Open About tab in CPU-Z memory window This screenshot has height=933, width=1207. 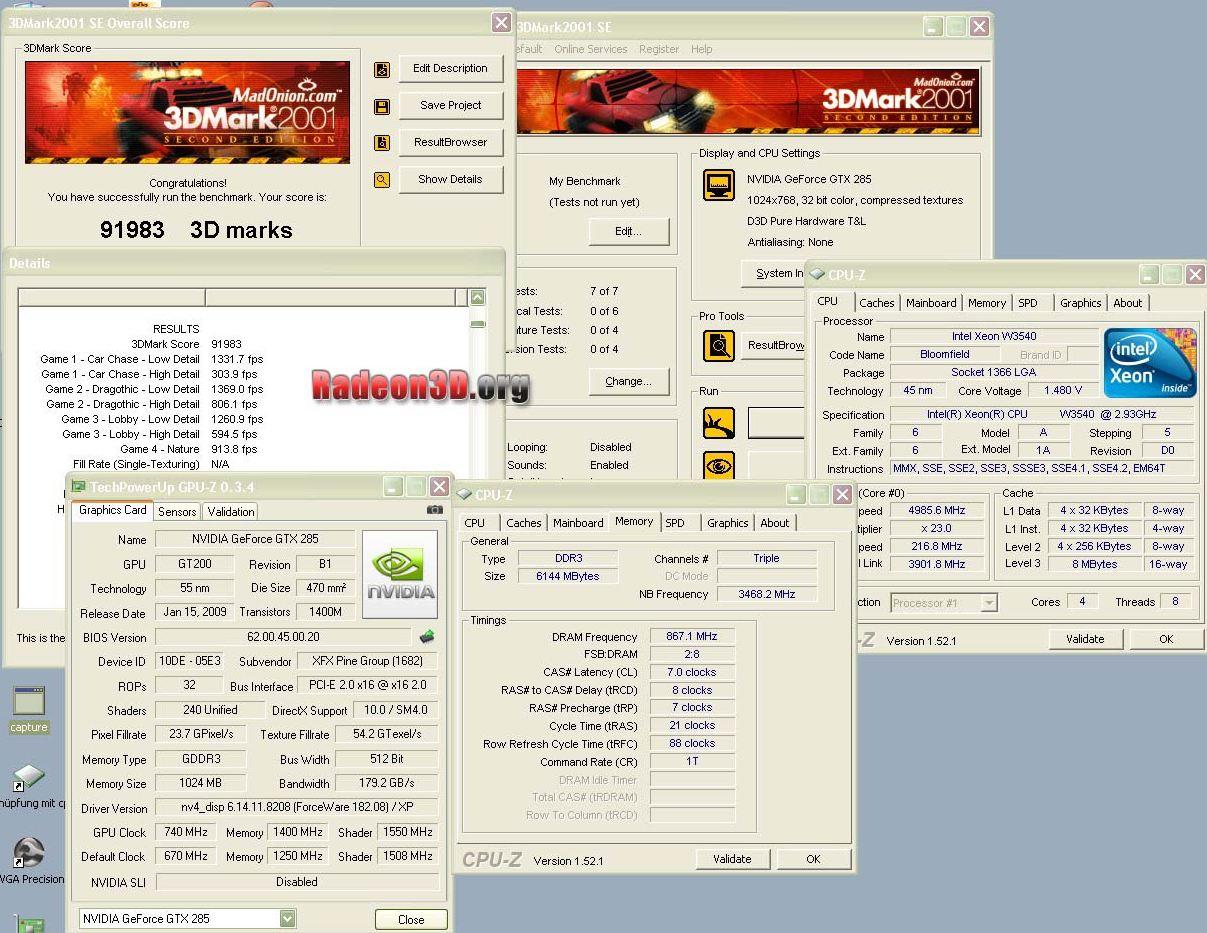(775, 523)
